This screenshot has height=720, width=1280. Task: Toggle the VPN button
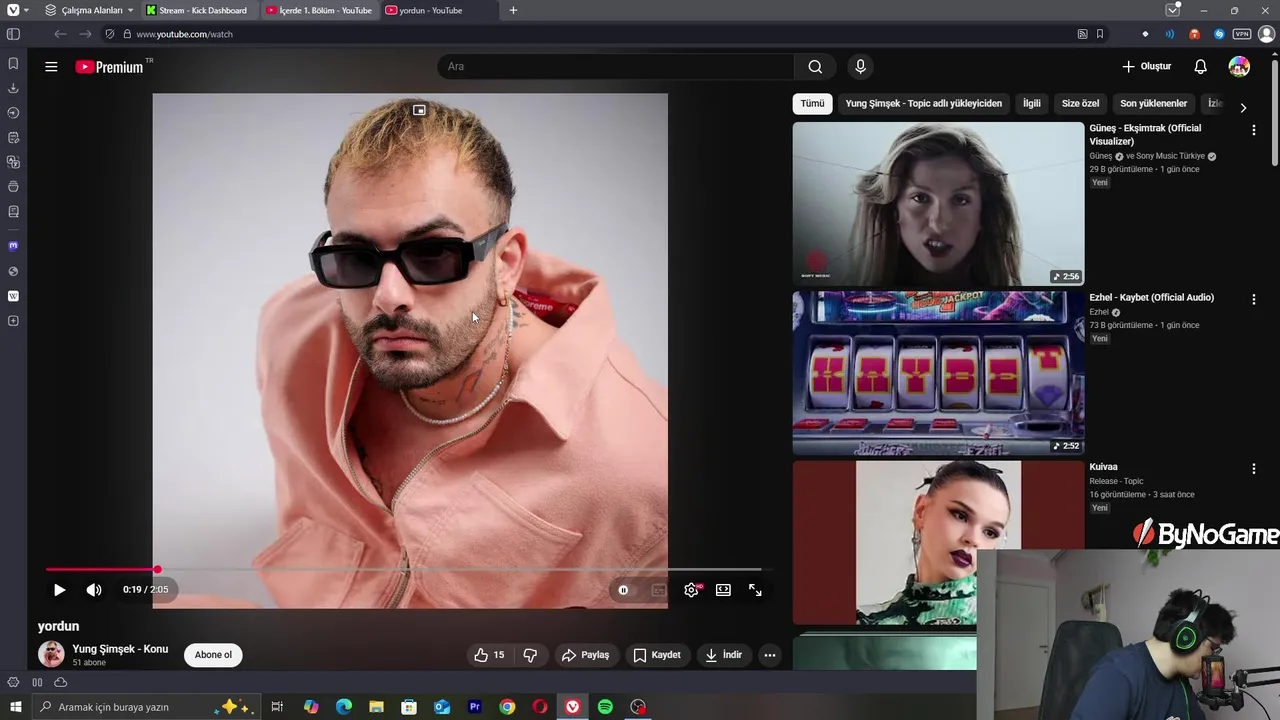coord(1242,34)
